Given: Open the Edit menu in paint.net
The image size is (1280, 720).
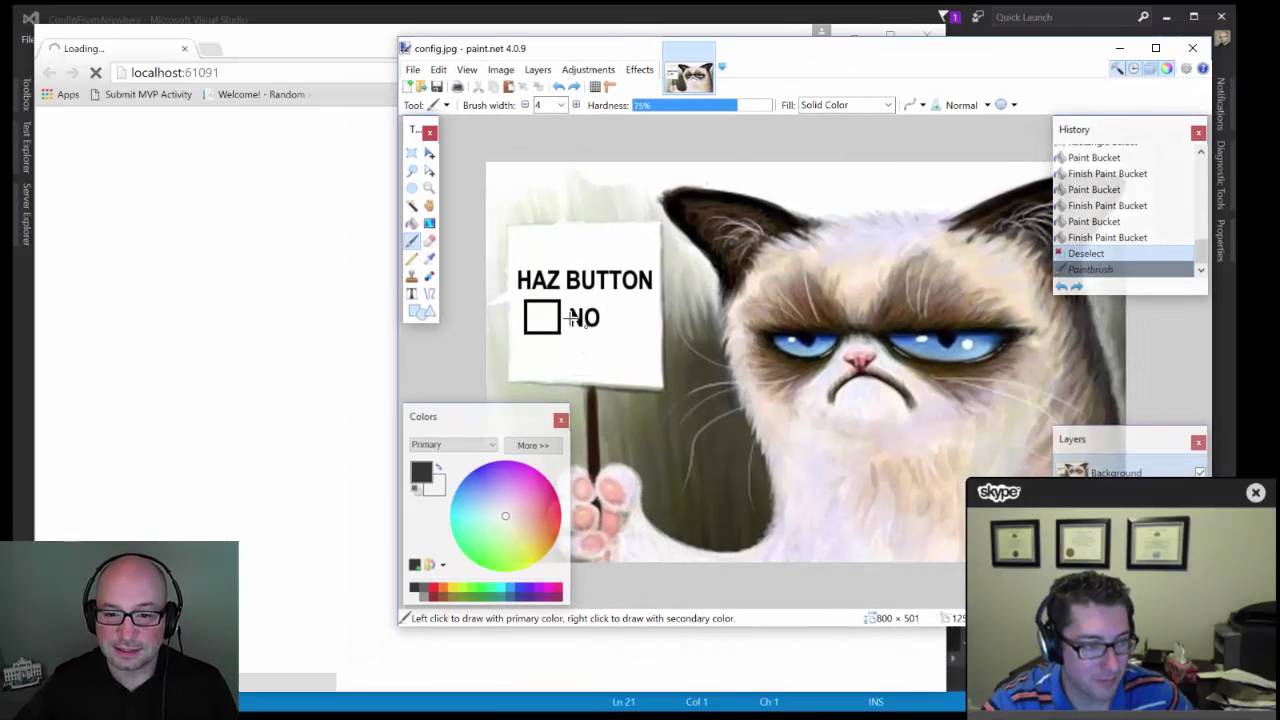Looking at the screenshot, I should [439, 70].
